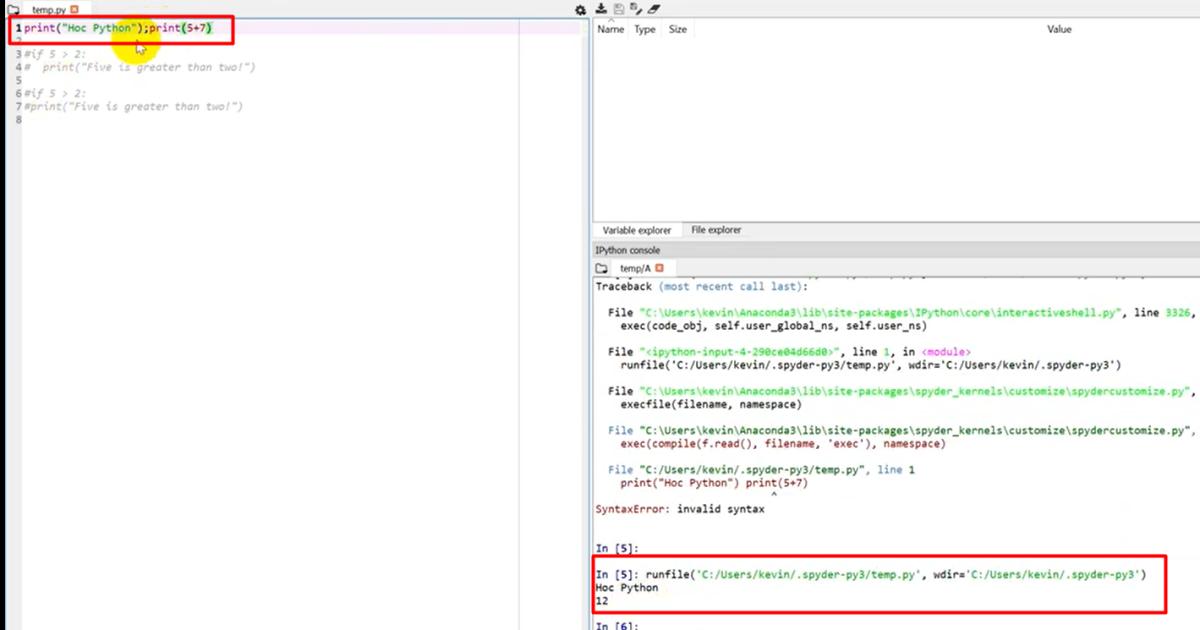
Task: Click the browse tabs folder icon in editor
Action: click(x=13, y=9)
